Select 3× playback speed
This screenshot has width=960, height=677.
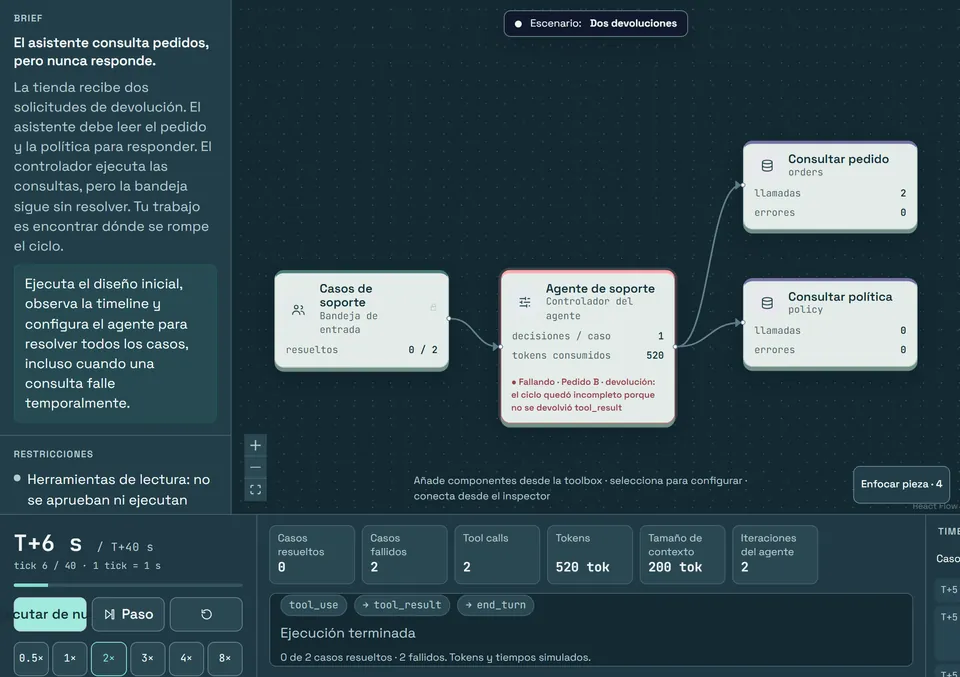tap(148, 658)
